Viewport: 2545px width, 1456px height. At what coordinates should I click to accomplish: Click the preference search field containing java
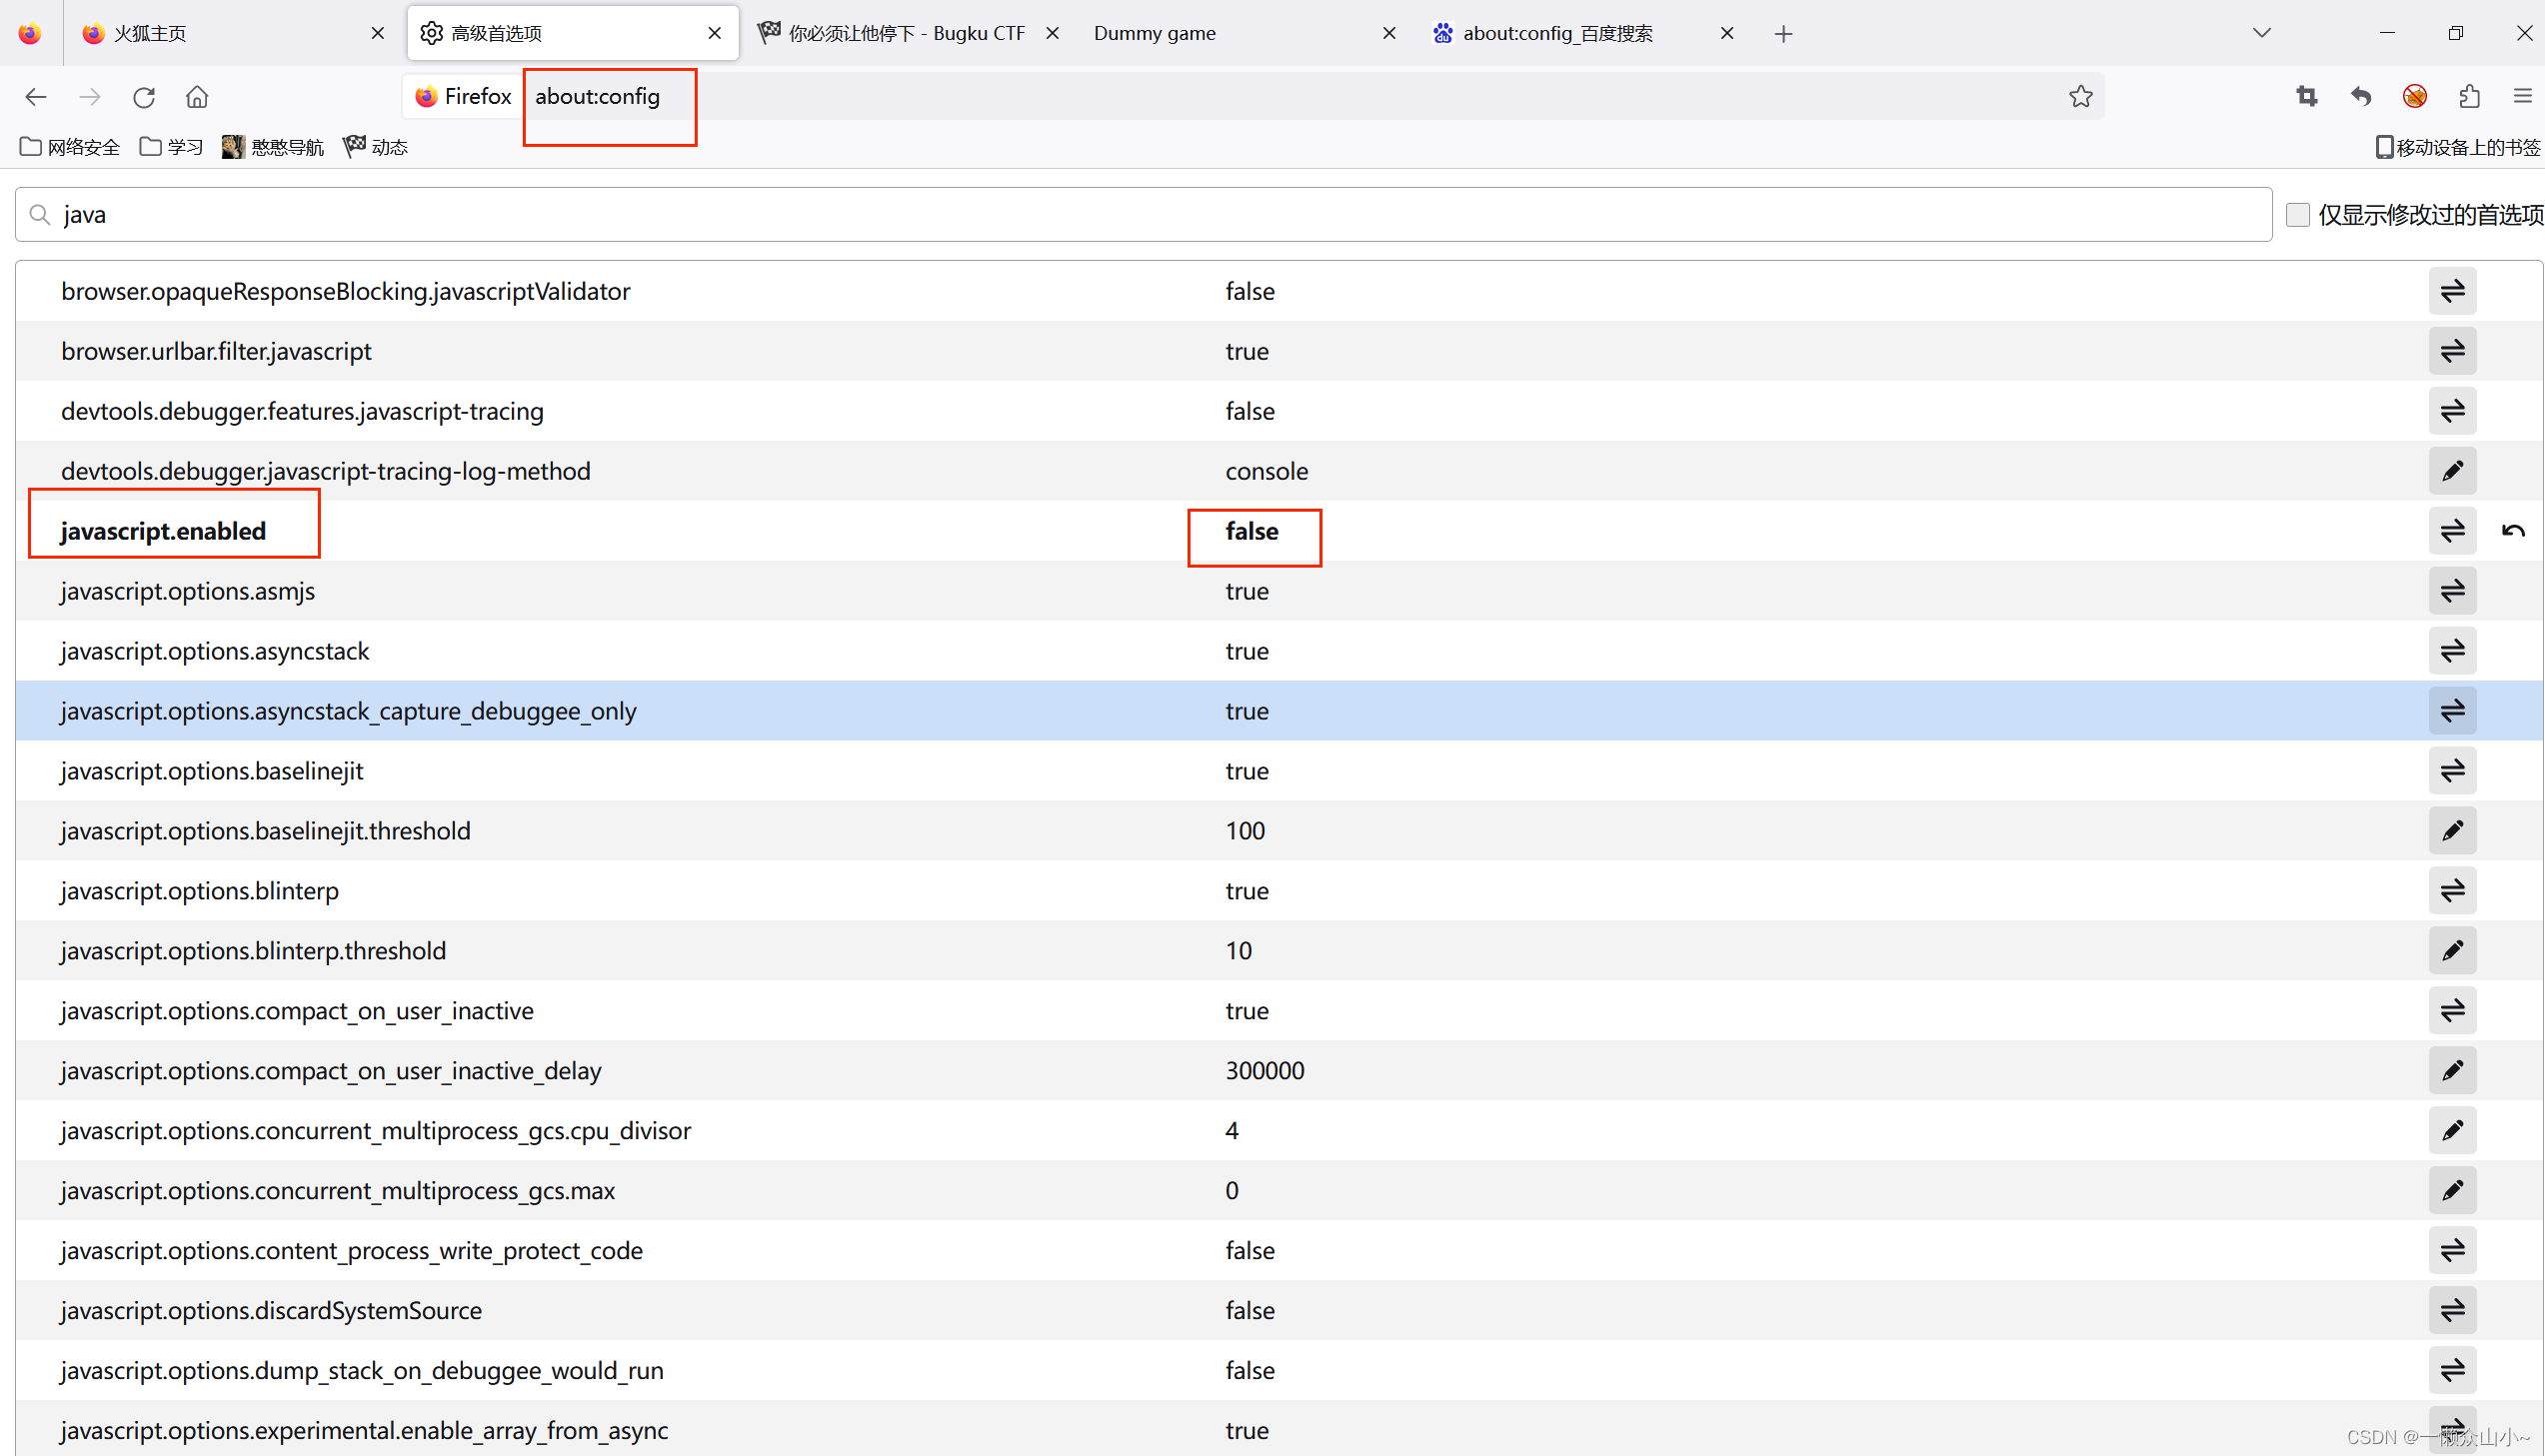[x=1140, y=215]
